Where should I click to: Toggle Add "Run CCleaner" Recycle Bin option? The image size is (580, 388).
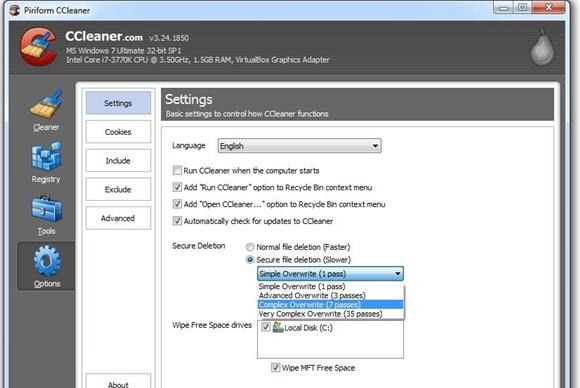pyautogui.click(x=177, y=187)
